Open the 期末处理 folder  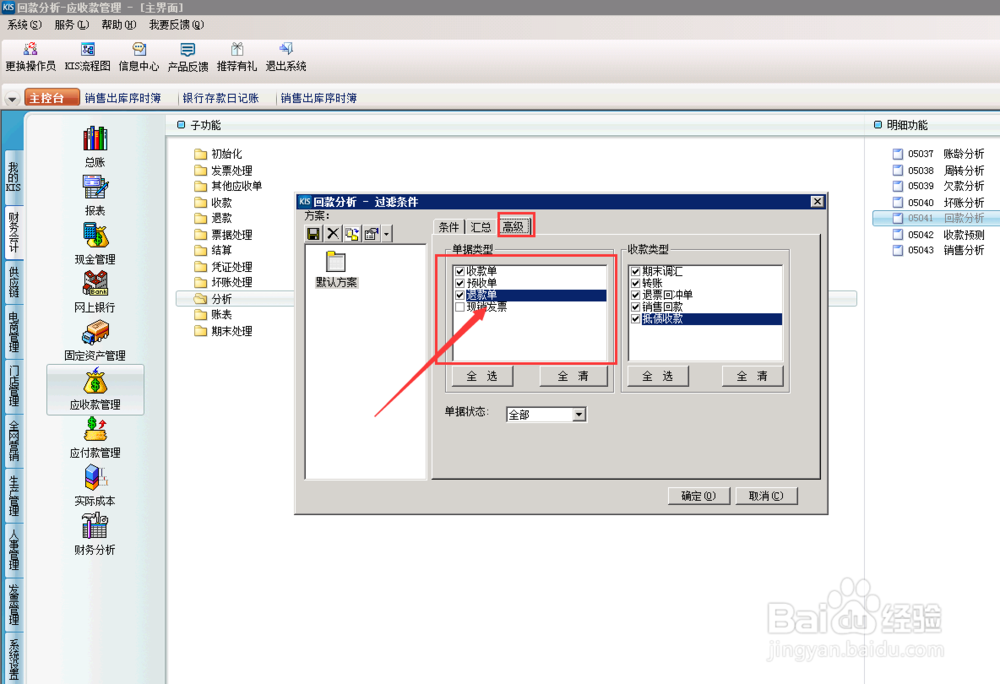tap(223, 331)
